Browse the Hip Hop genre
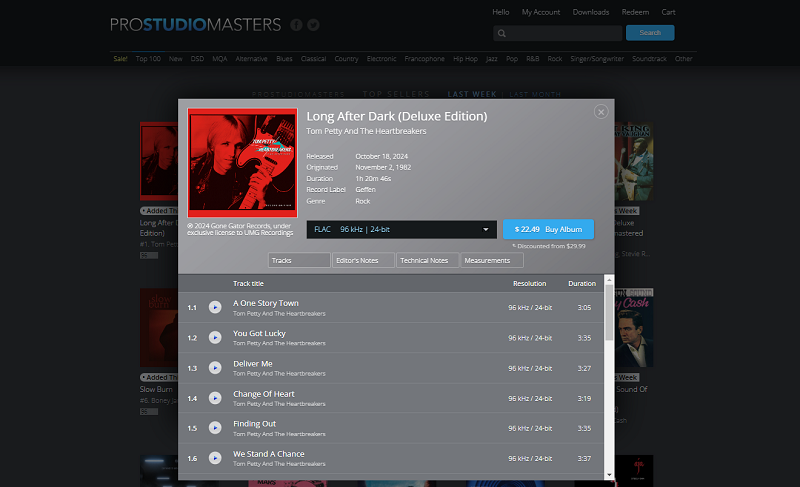The image size is (800, 487). [x=465, y=59]
